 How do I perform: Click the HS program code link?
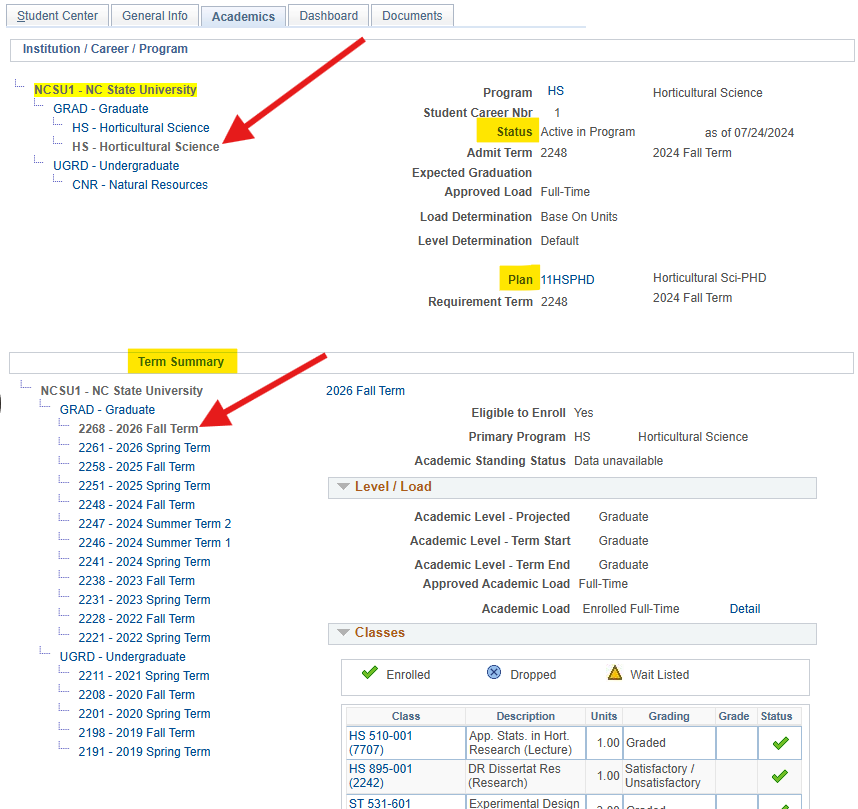click(x=555, y=91)
